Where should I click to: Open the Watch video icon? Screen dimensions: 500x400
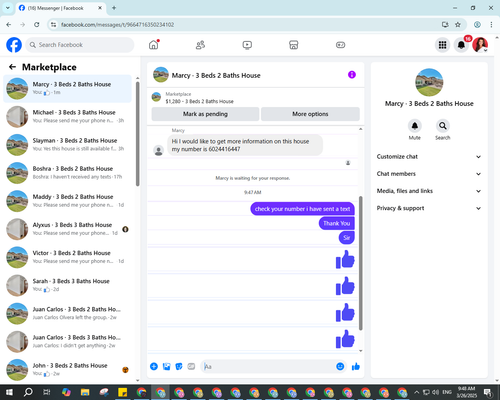point(247,45)
